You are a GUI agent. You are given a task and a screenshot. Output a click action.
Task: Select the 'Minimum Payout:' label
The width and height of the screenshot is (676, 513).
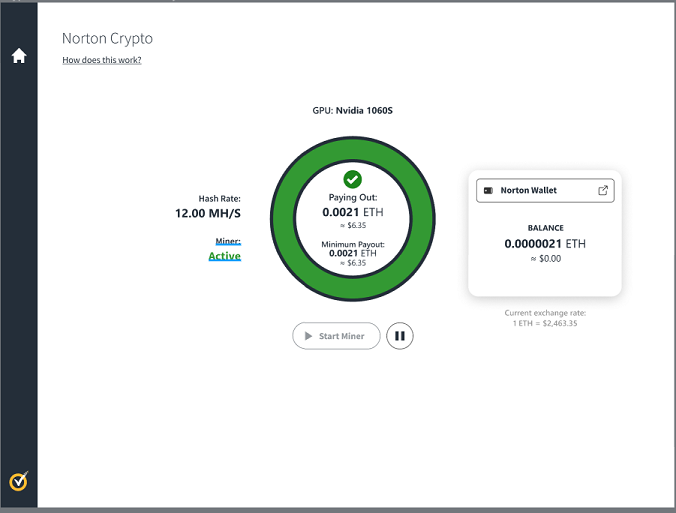tap(353, 244)
